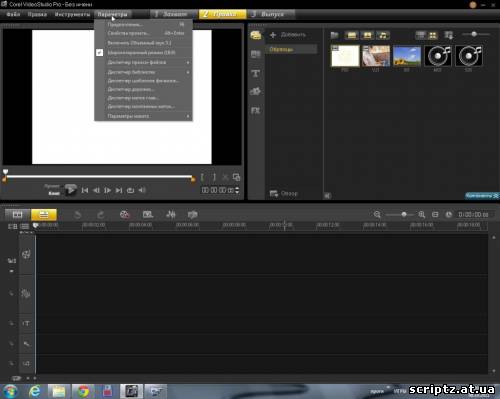Click the zoom in magnifier on timeline
The height and width of the screenshot is (399, 500).
(422, 214)
